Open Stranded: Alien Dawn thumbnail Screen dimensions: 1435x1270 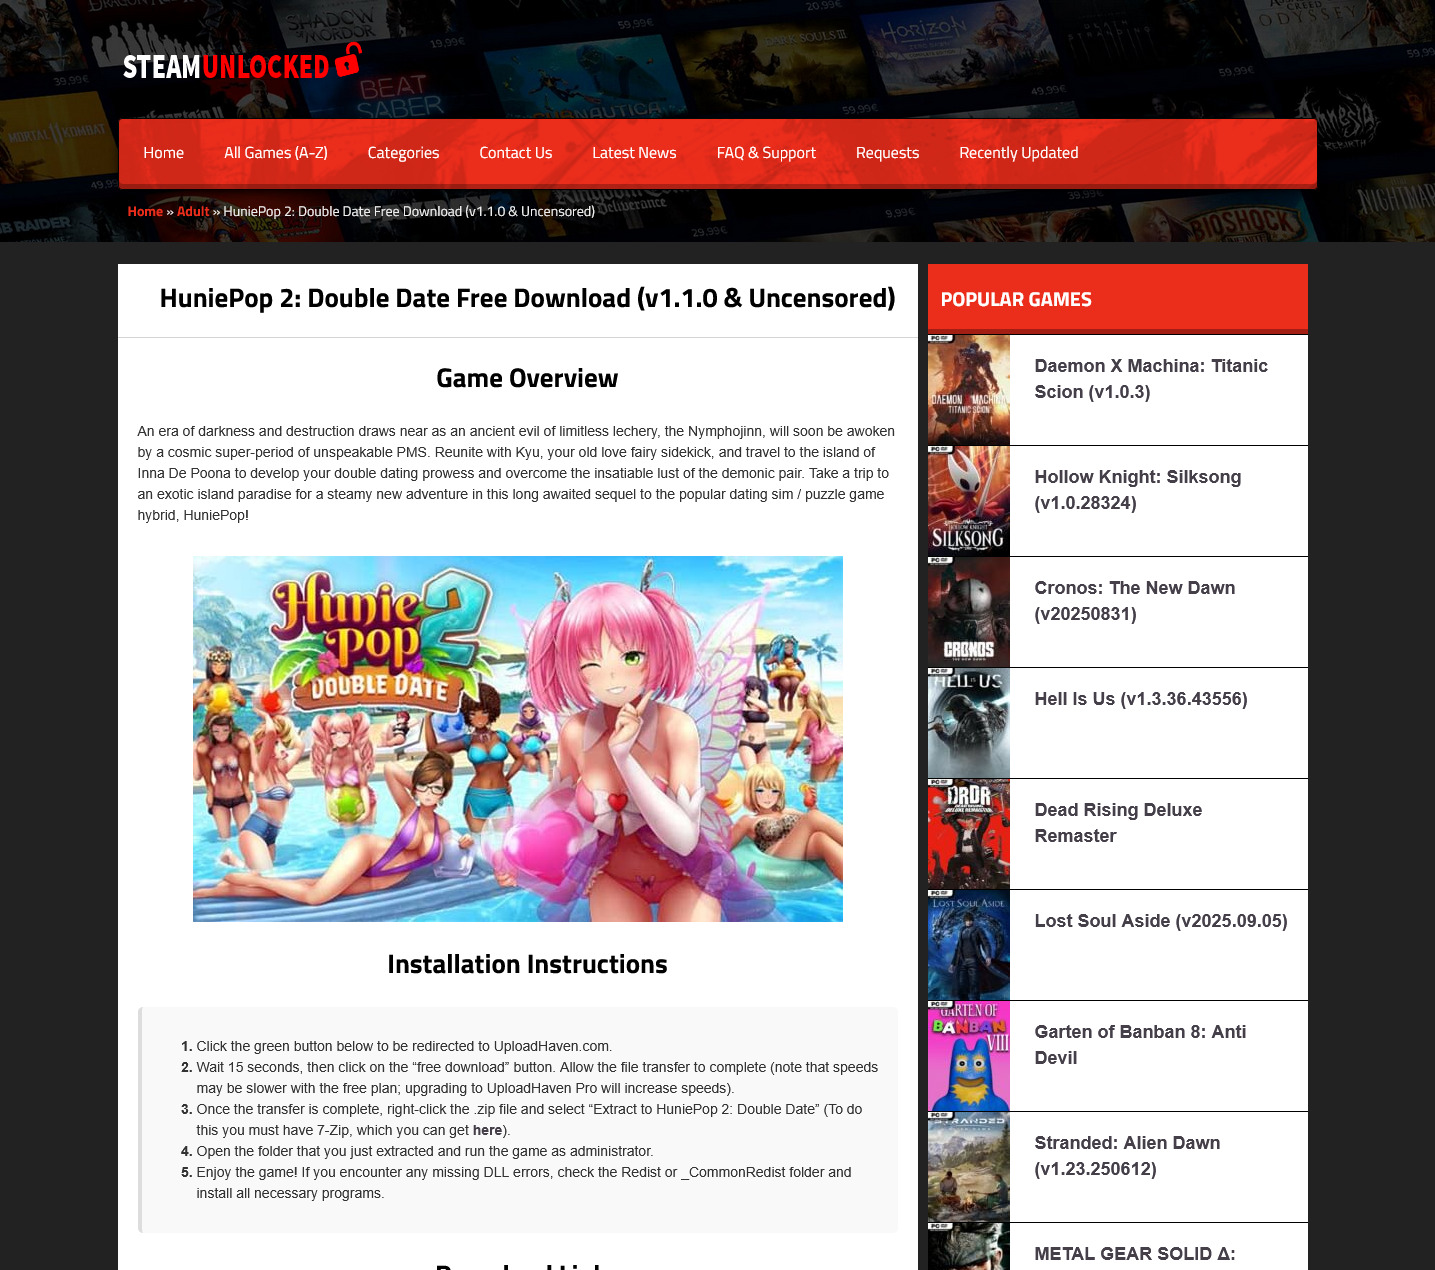pyautogui.click(x=969, y=1167)
